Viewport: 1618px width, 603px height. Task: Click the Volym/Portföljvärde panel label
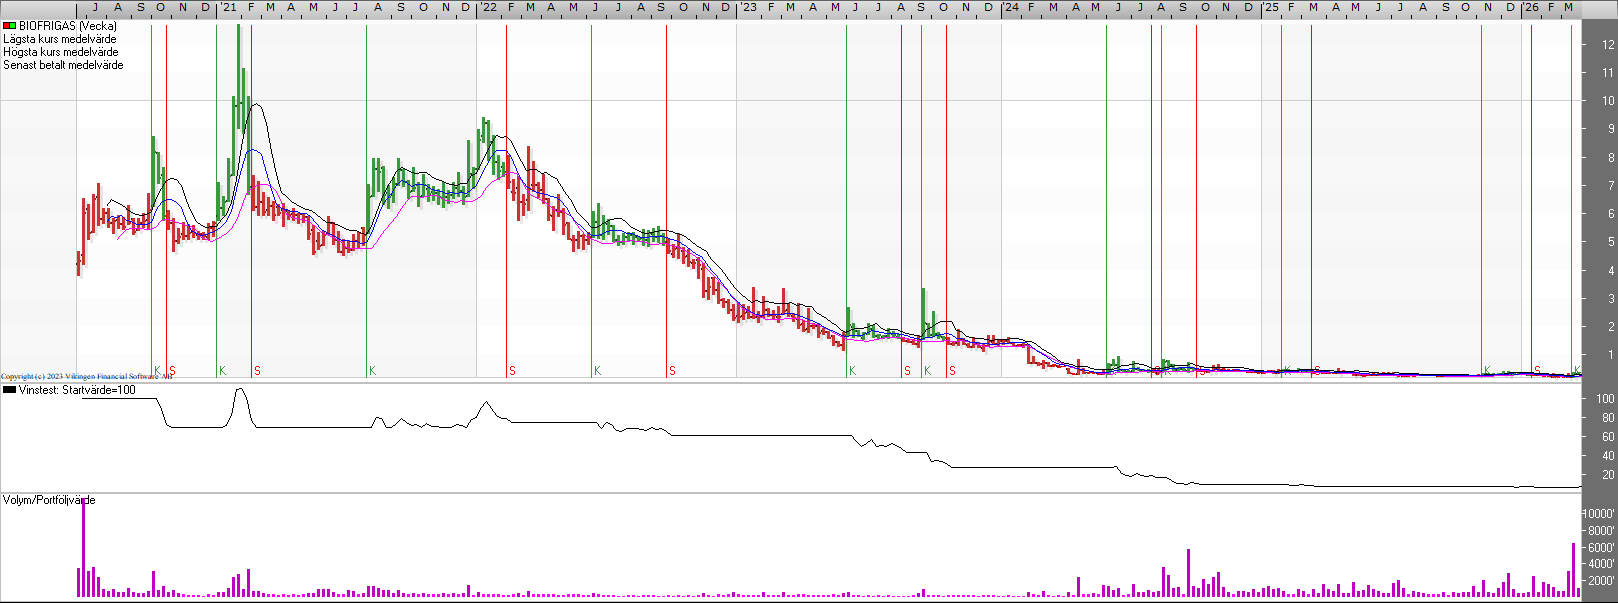(x=49, y=500)
